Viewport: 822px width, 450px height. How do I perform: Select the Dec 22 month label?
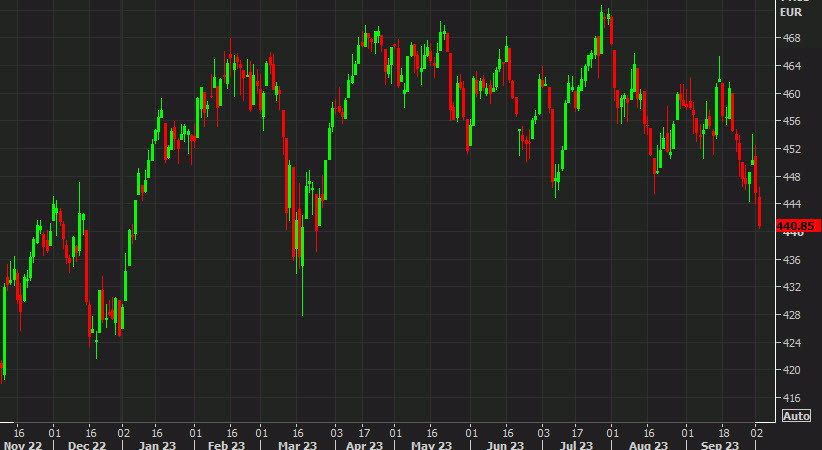pyautogui.click(x=87, y=445)
